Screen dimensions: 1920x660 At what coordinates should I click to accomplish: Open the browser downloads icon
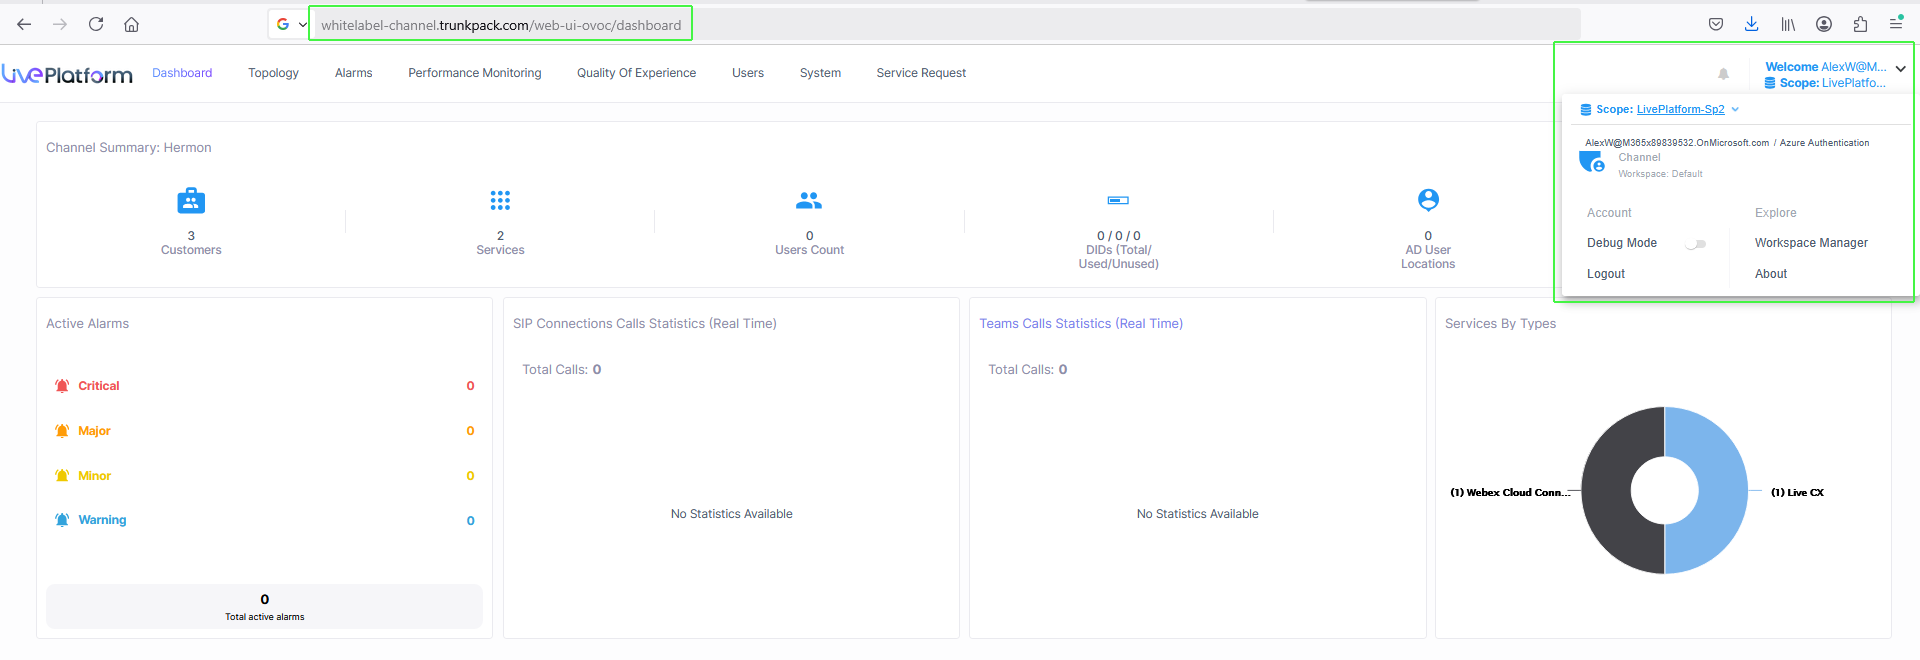tap(1751, 24)
